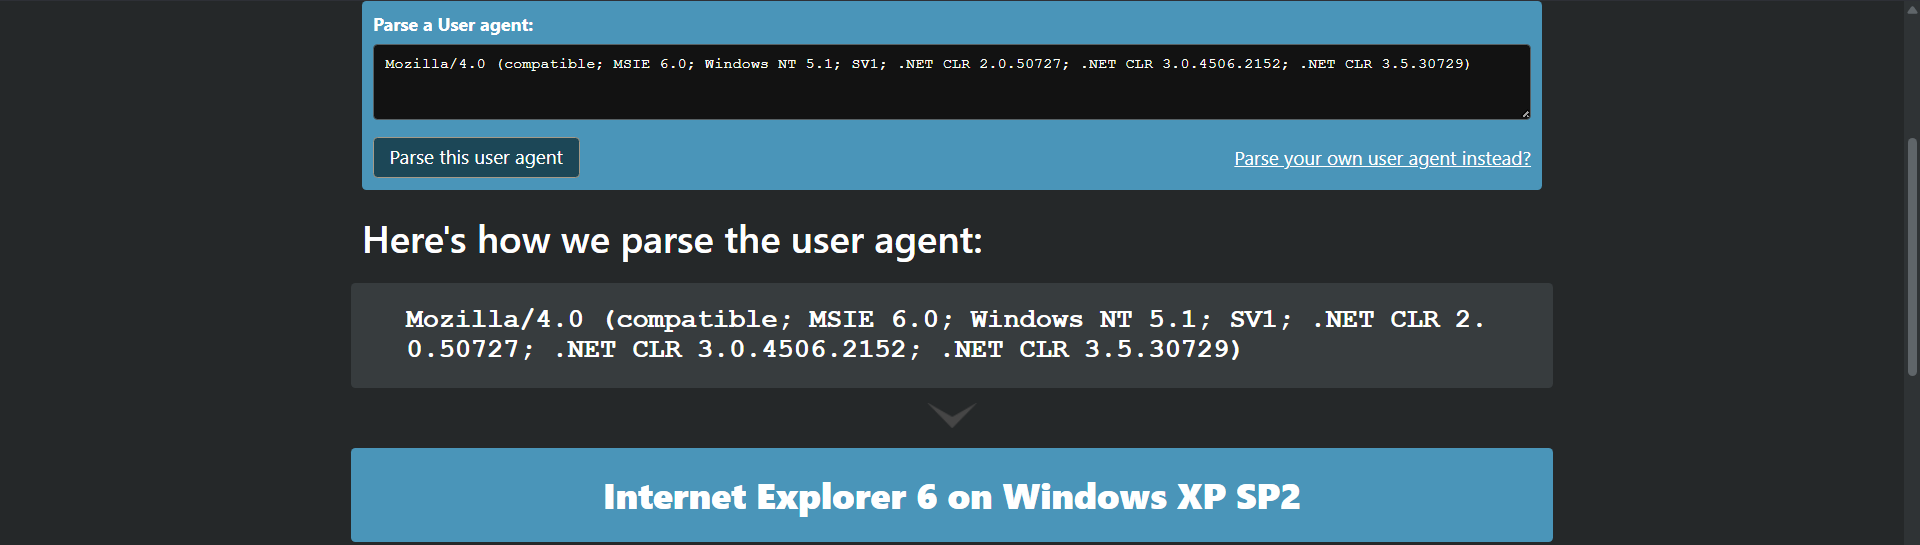
Task: Select the Internet Explorer 6 result banner
Action: [x=951, y=496]
